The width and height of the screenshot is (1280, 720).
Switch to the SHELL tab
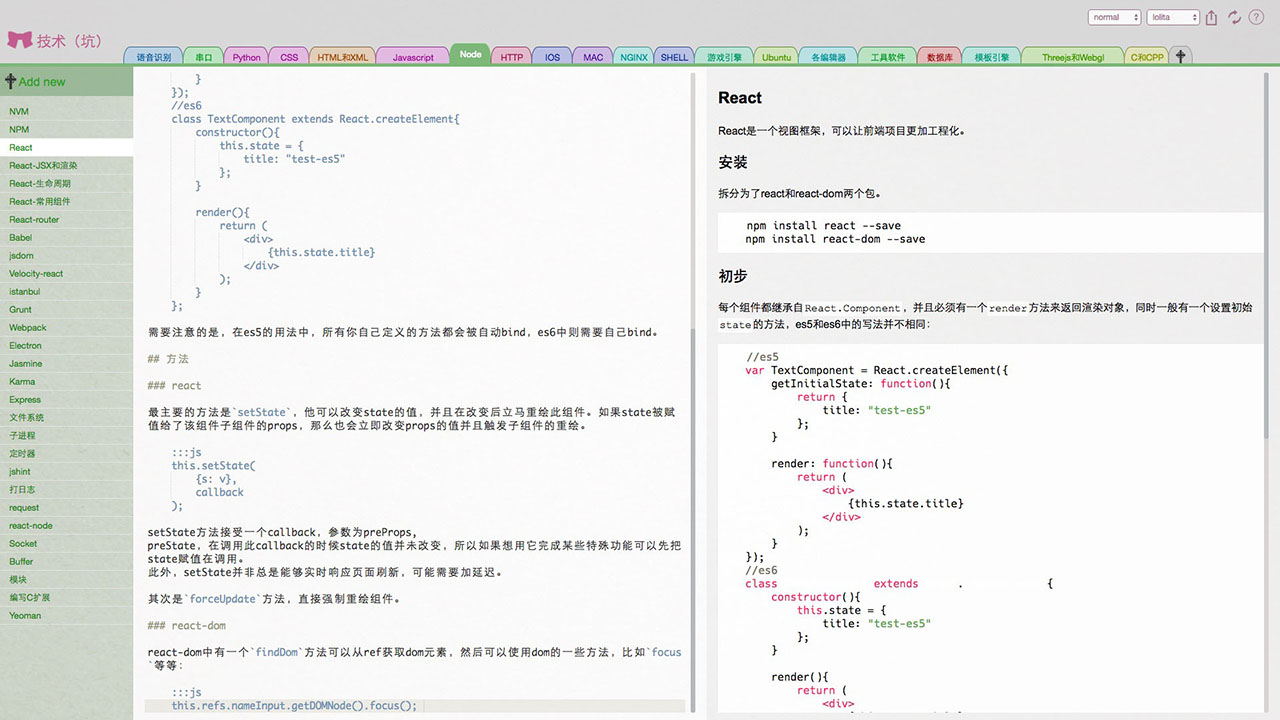pyautogui.click(x=674, y=57)
